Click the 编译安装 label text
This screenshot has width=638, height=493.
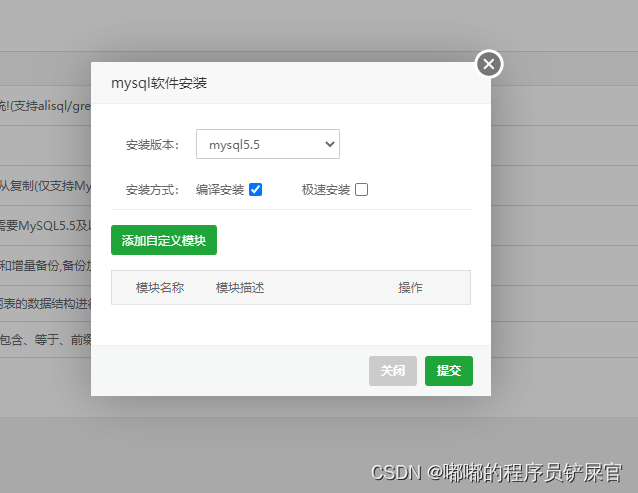coord(220,190)
